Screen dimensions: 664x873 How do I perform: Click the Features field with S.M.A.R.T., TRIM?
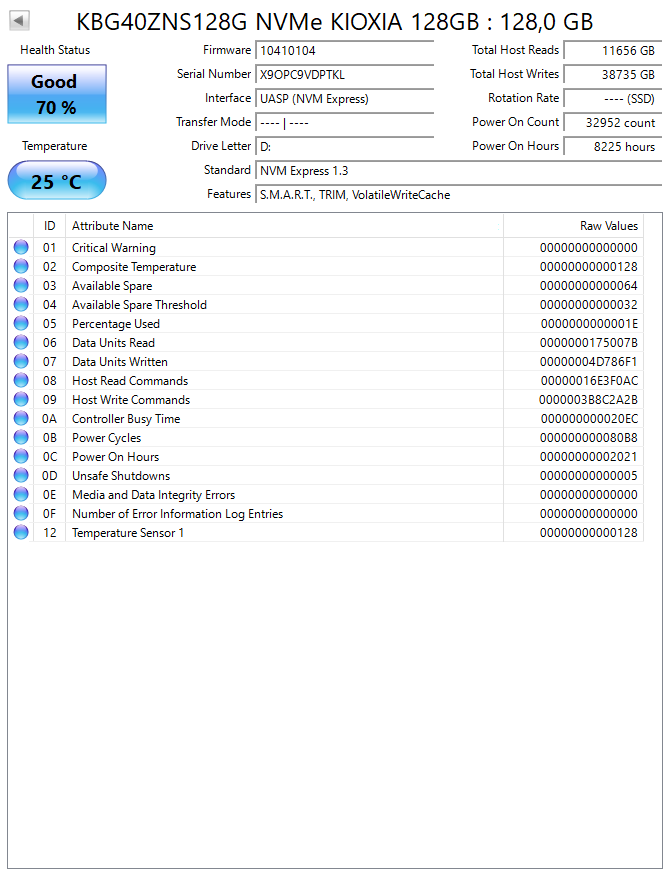(459, 194)
